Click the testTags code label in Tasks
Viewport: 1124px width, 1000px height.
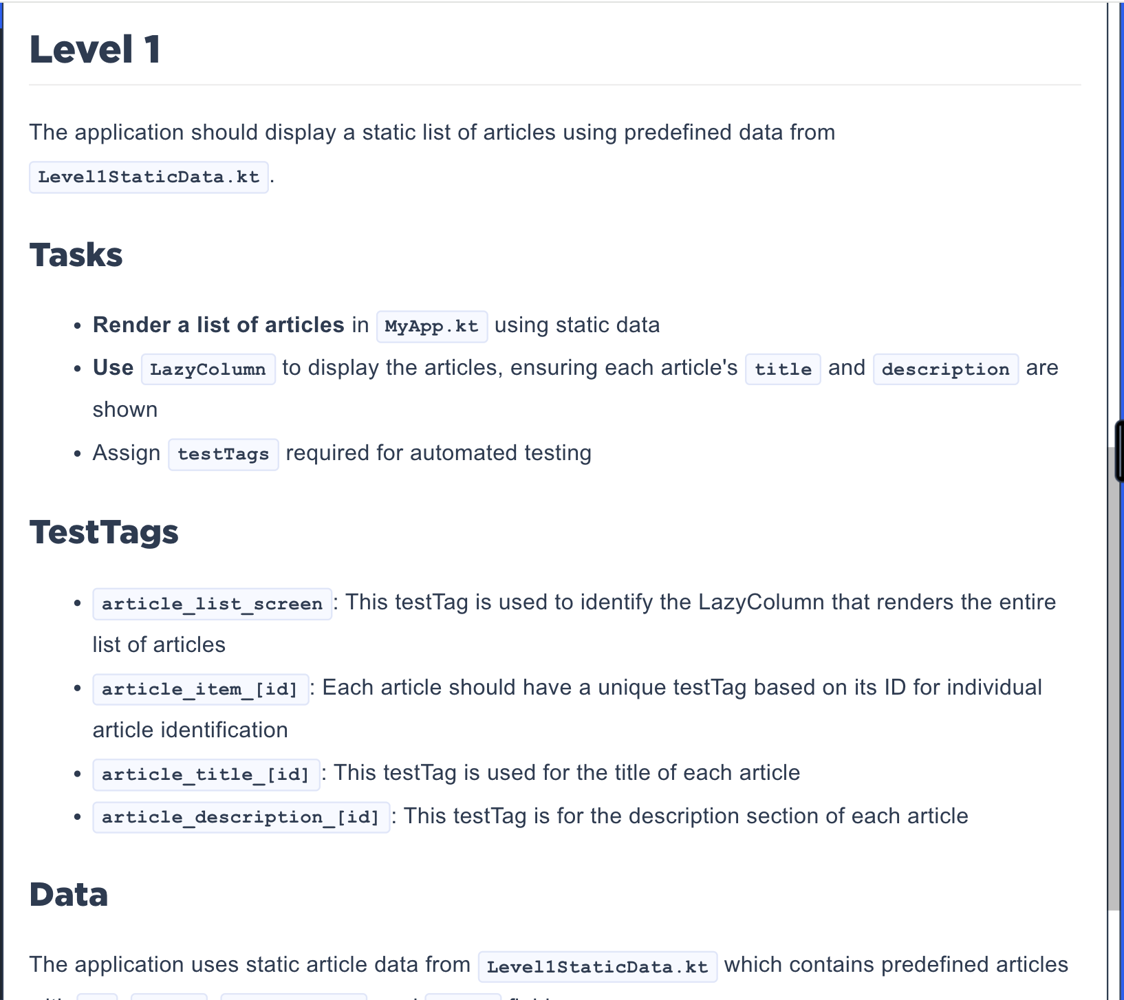223,454
